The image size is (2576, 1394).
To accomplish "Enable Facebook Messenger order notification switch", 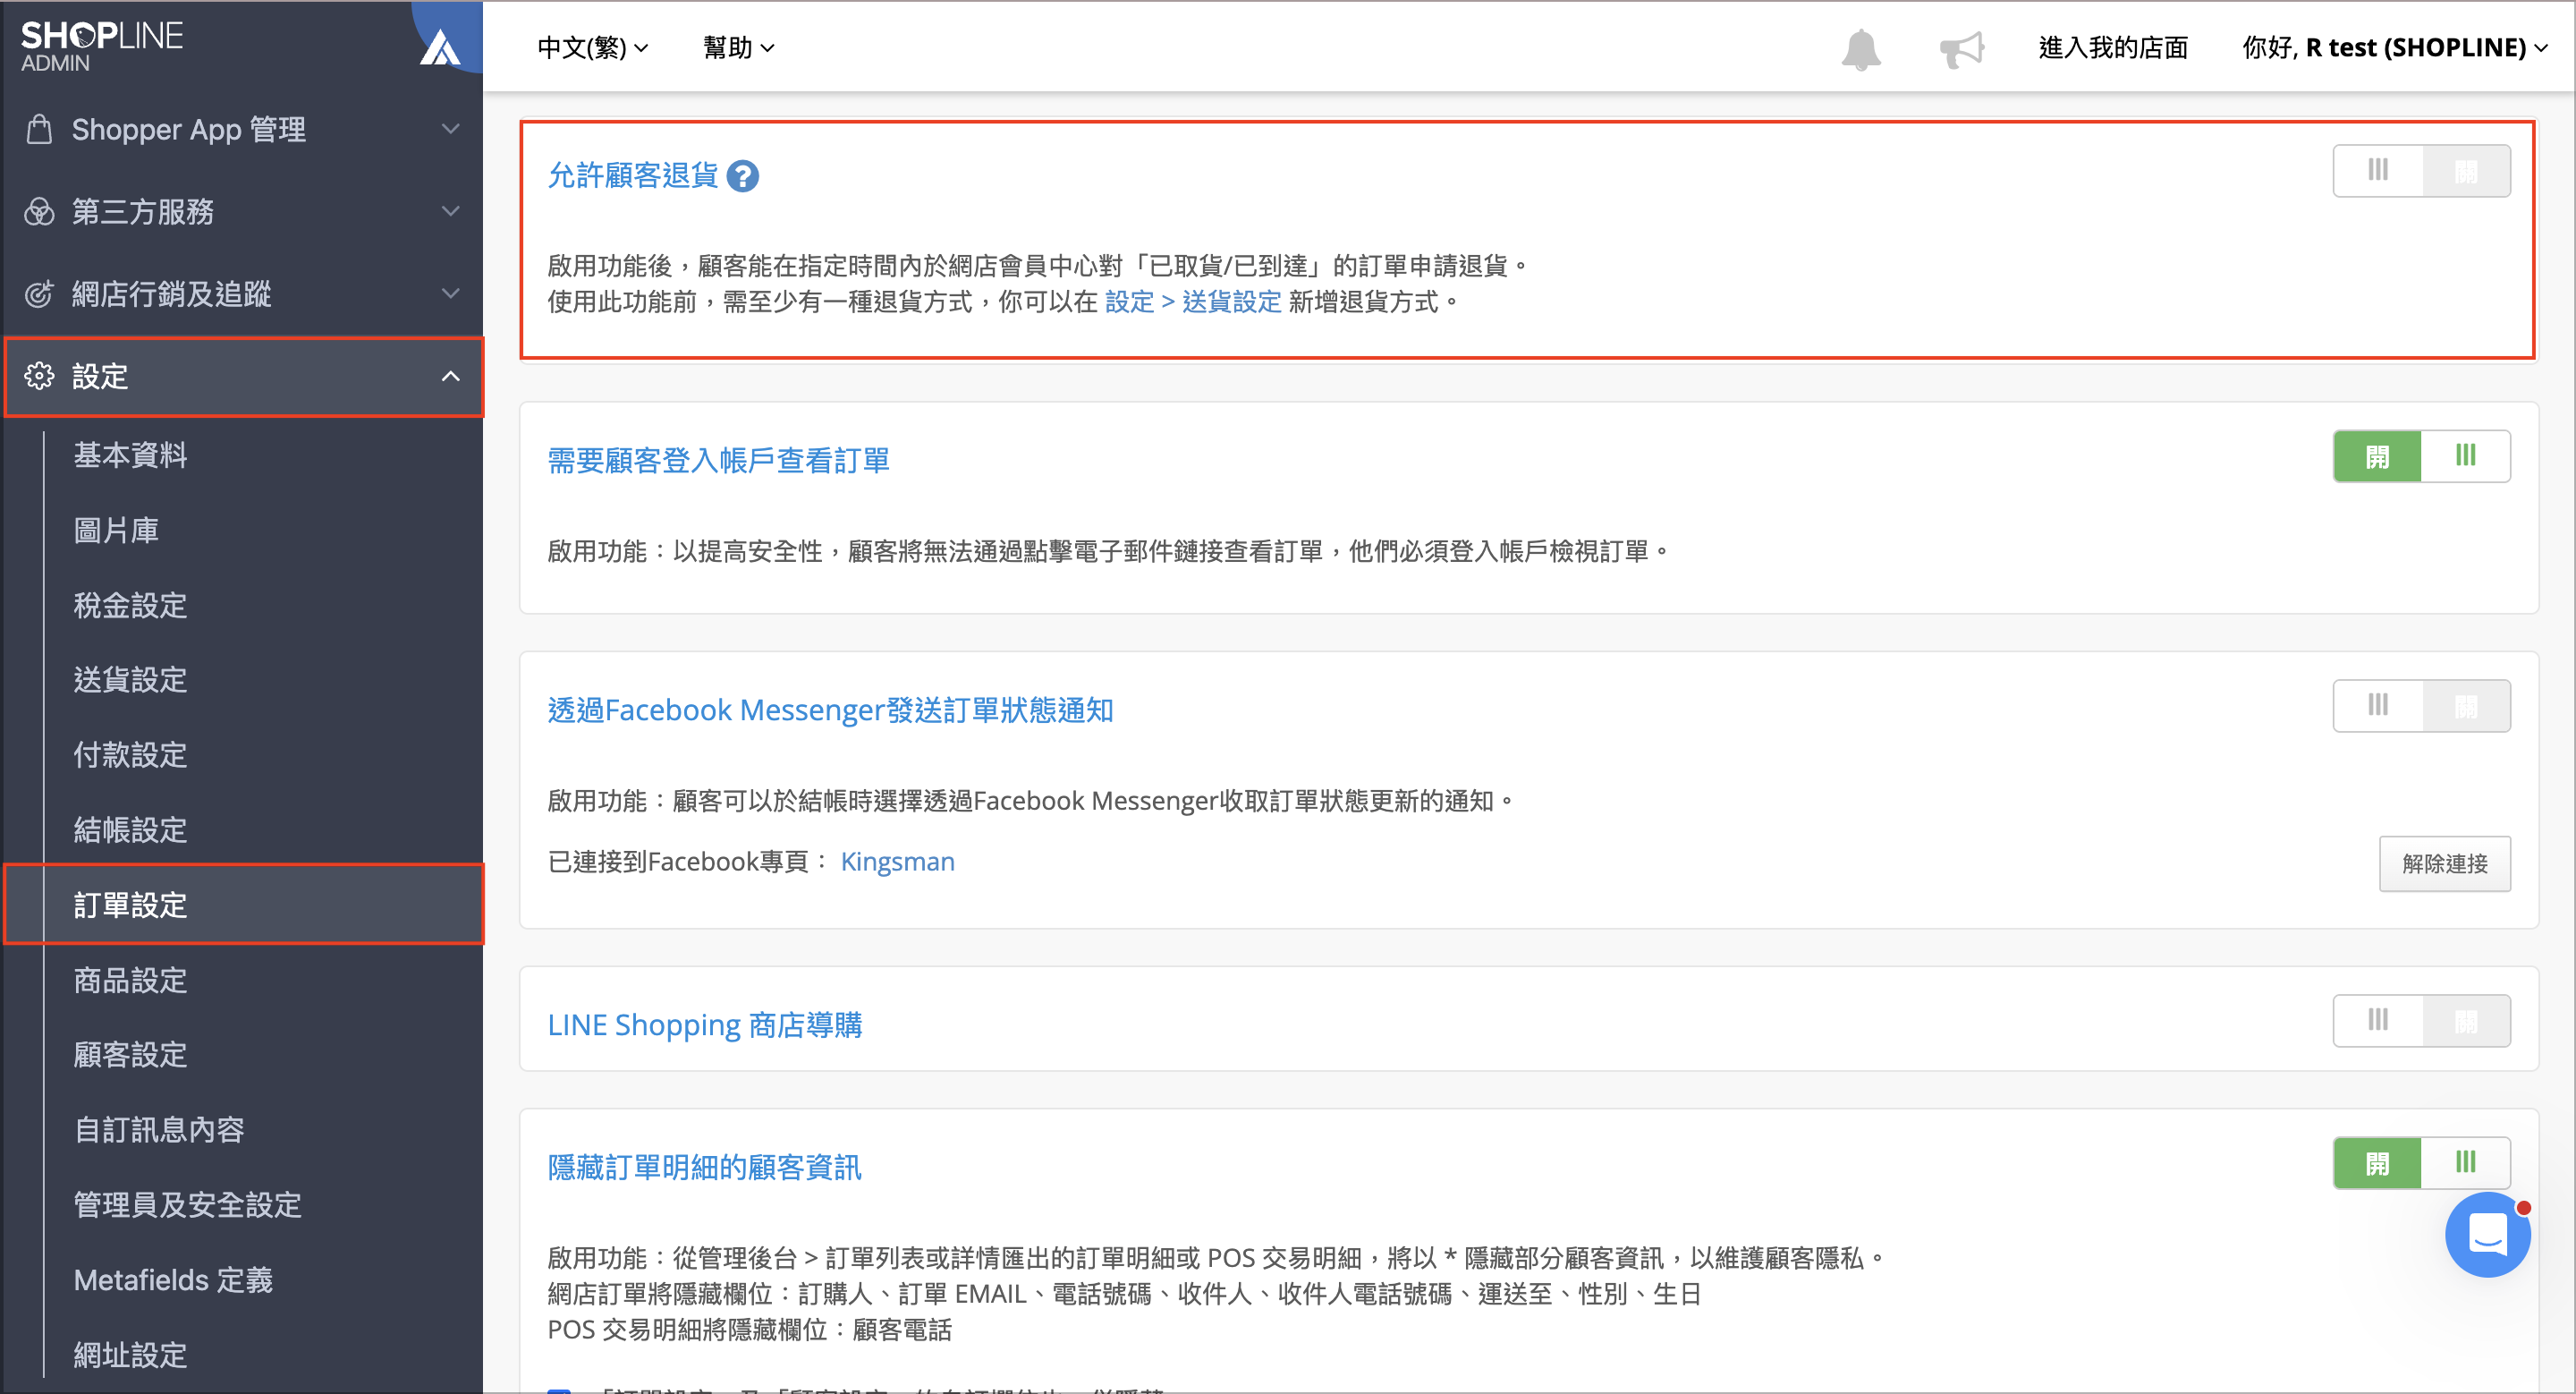I will pyautogui.click(x=2421, y=706).
